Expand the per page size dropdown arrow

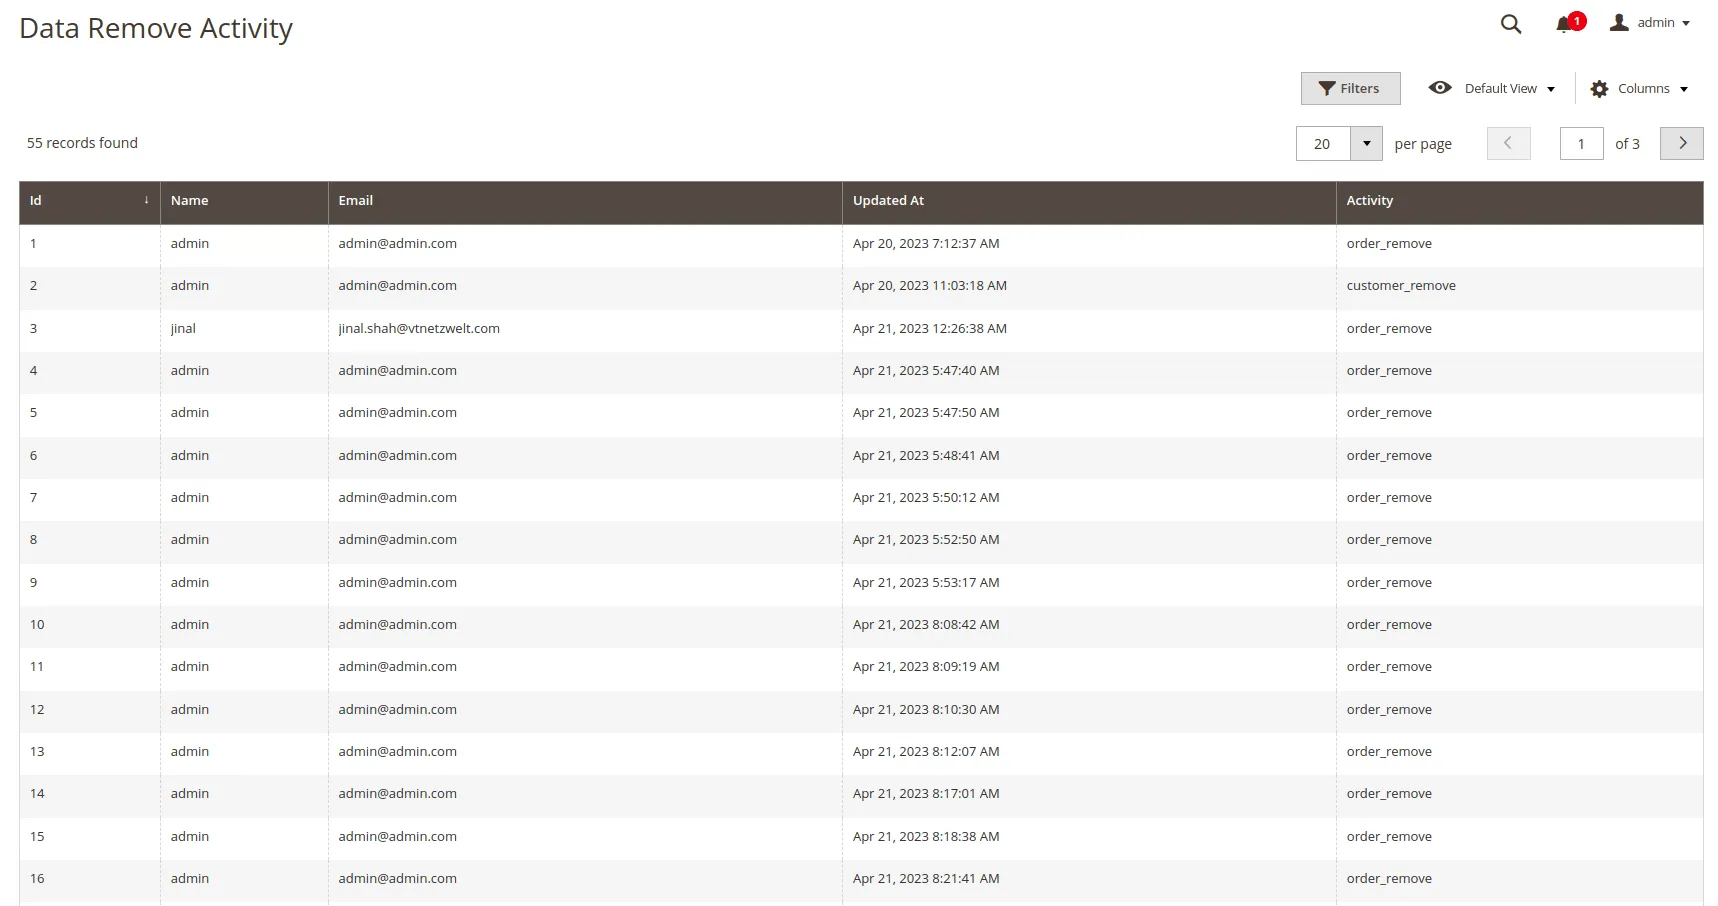click(1366, 144)
